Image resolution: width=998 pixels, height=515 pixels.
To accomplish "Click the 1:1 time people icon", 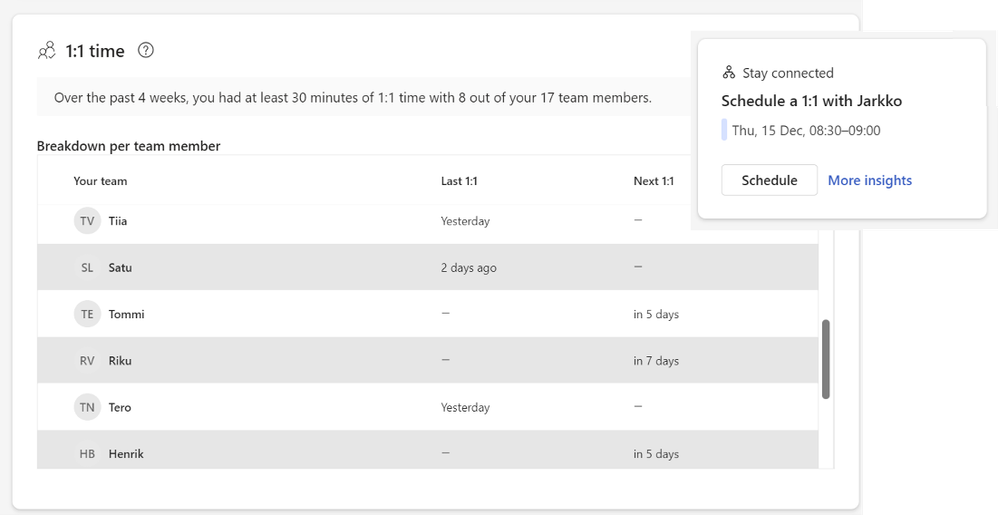I will pos(47,51).
